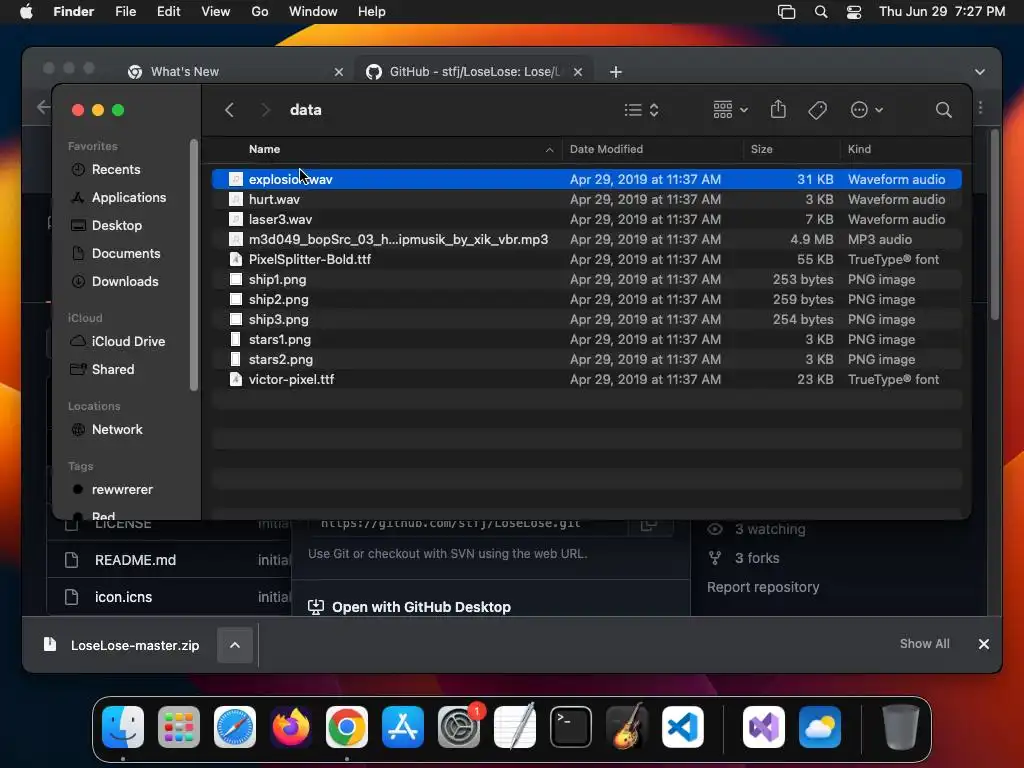Click 3 watching link on GitHub
Screen dimensions: 1024x768
(770, 530)
